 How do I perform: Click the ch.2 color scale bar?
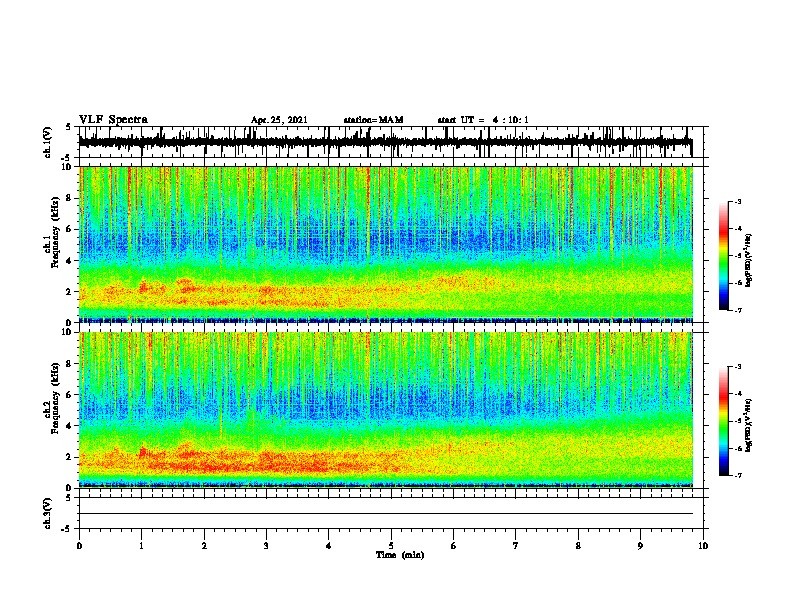[x=724, y=421]
